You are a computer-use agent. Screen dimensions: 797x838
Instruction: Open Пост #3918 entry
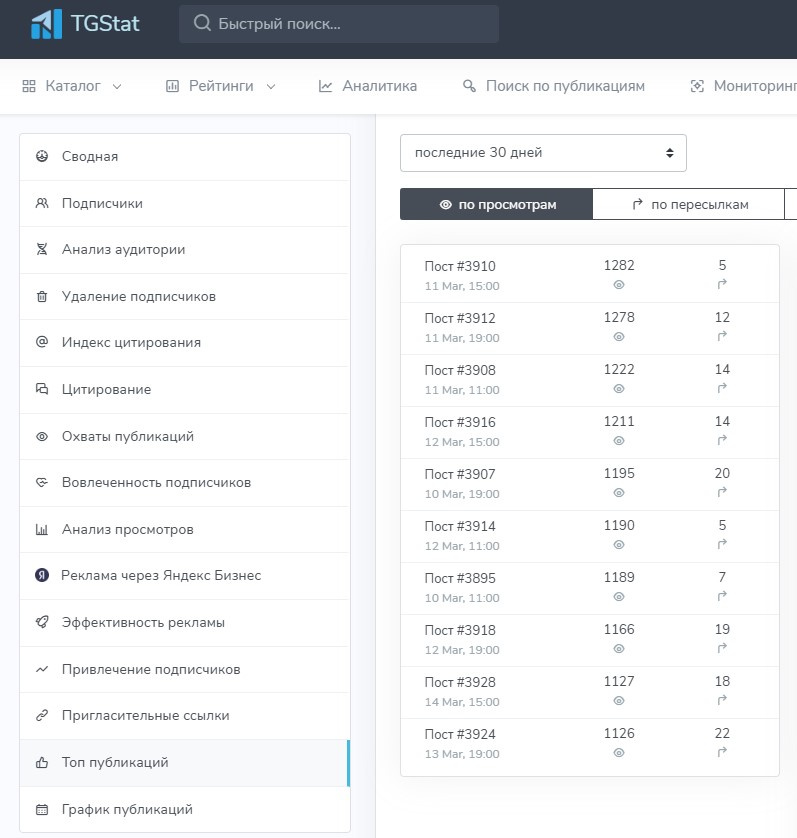[x=590, y=640]
